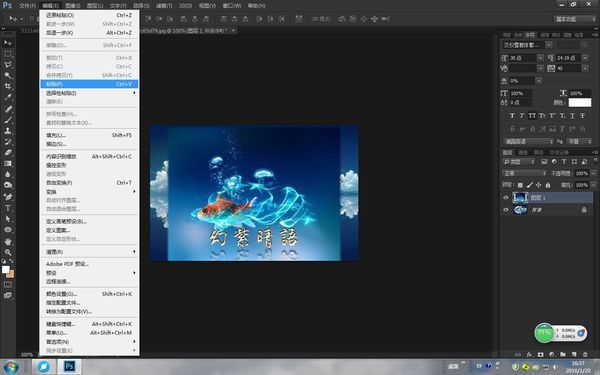Open the workspace switcher dropdown
Image resolution: width=600 pixels, height=375 pixels.
[x=575, y=19]
